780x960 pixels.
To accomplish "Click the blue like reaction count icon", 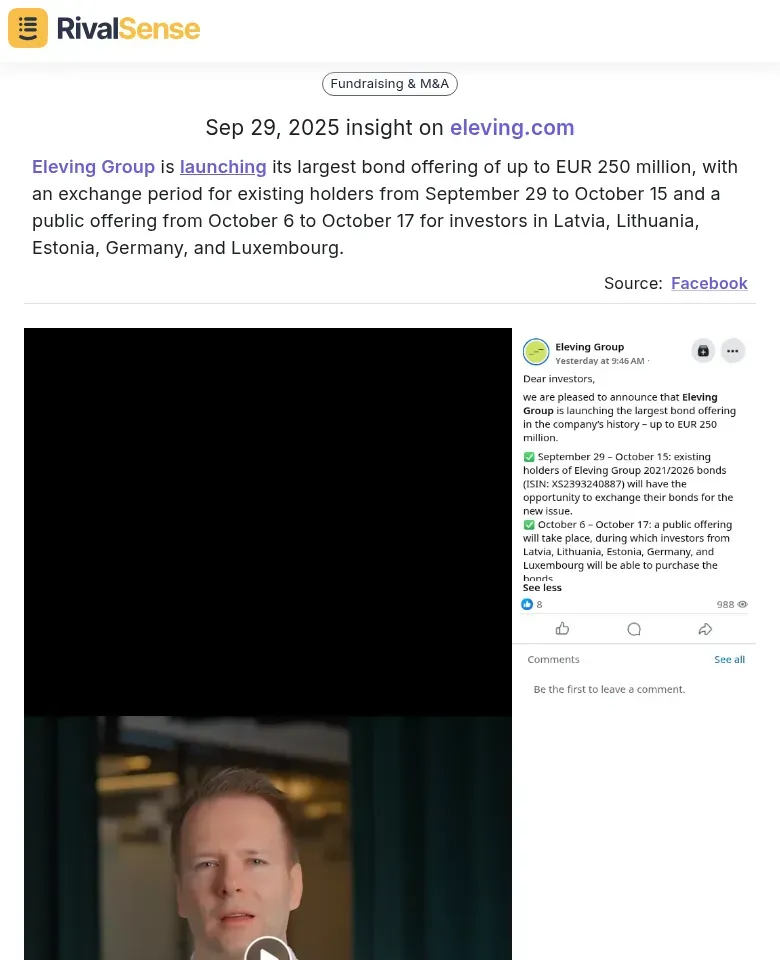I will click(527, 604).
